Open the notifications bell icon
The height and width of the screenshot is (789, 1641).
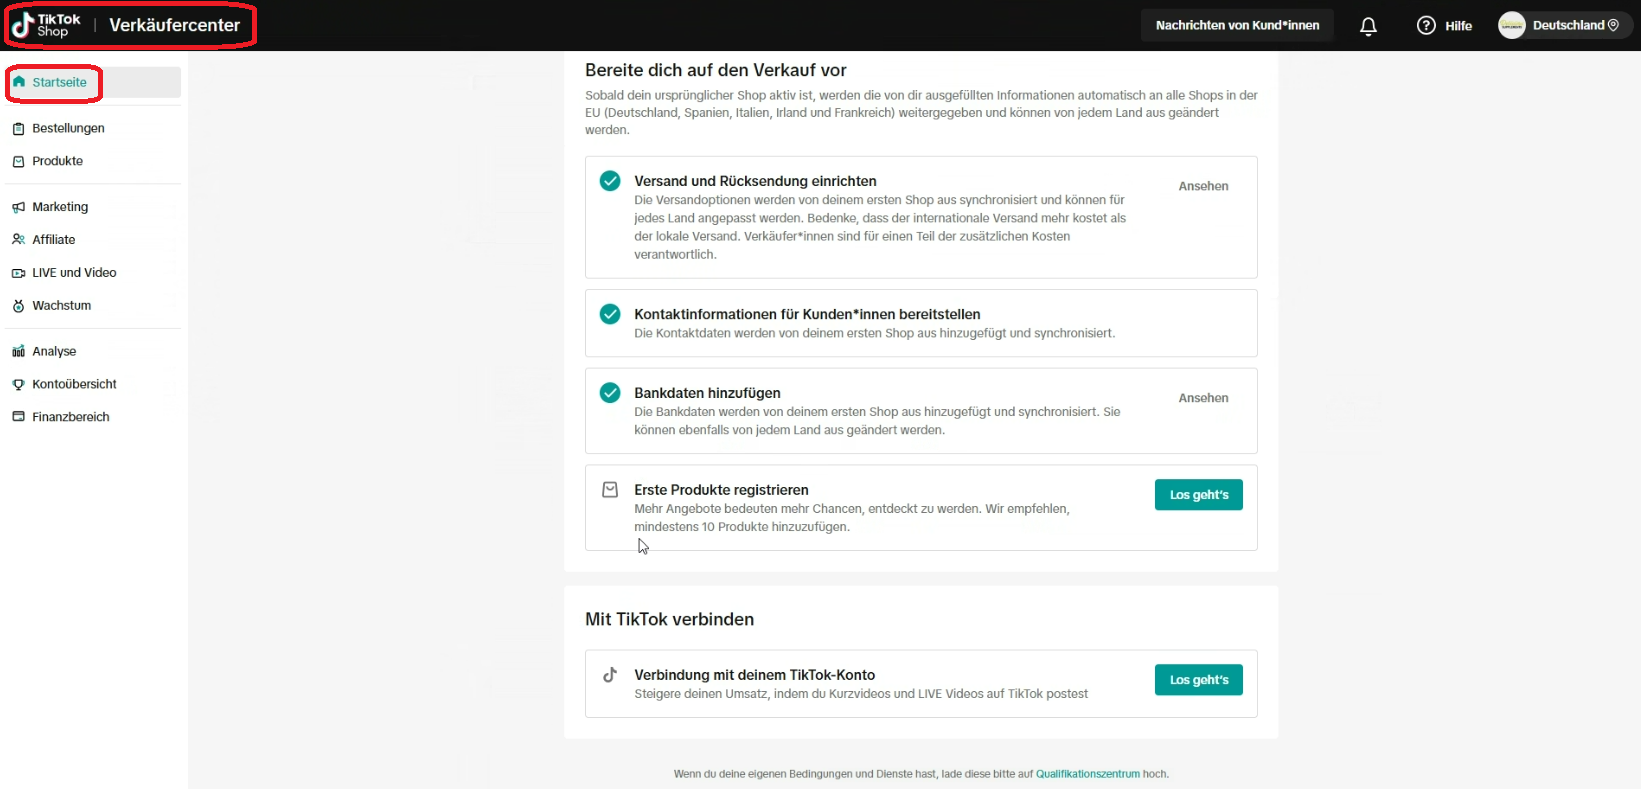pos(1368,26)
